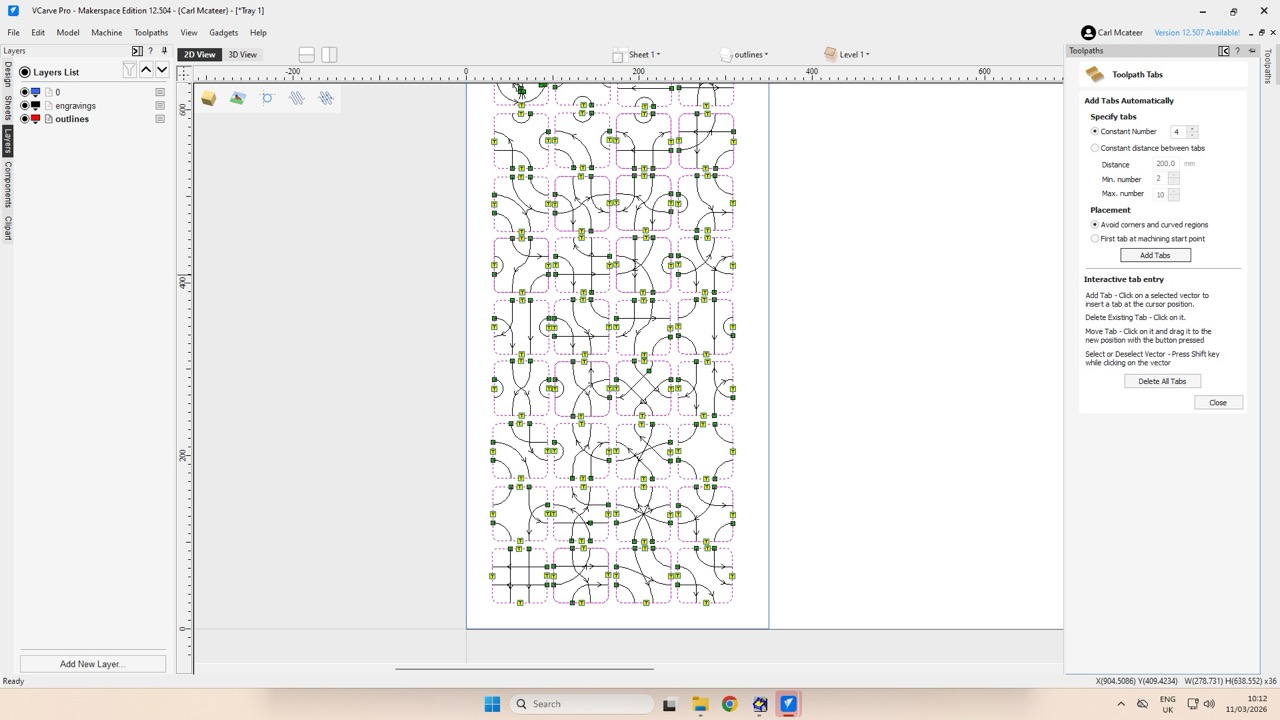Image resolution: width=1280 pixels, height=720 pixels.
Task: Click the ruler origin corner icon
Action: tap(184, 72)
